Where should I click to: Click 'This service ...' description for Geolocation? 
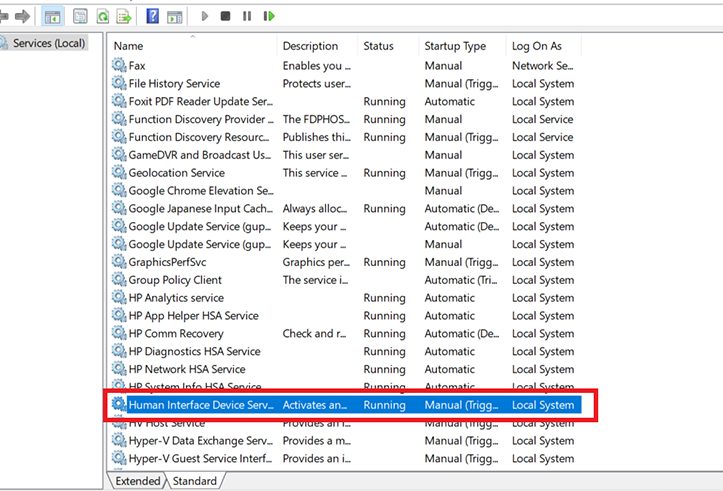point(314,173)
